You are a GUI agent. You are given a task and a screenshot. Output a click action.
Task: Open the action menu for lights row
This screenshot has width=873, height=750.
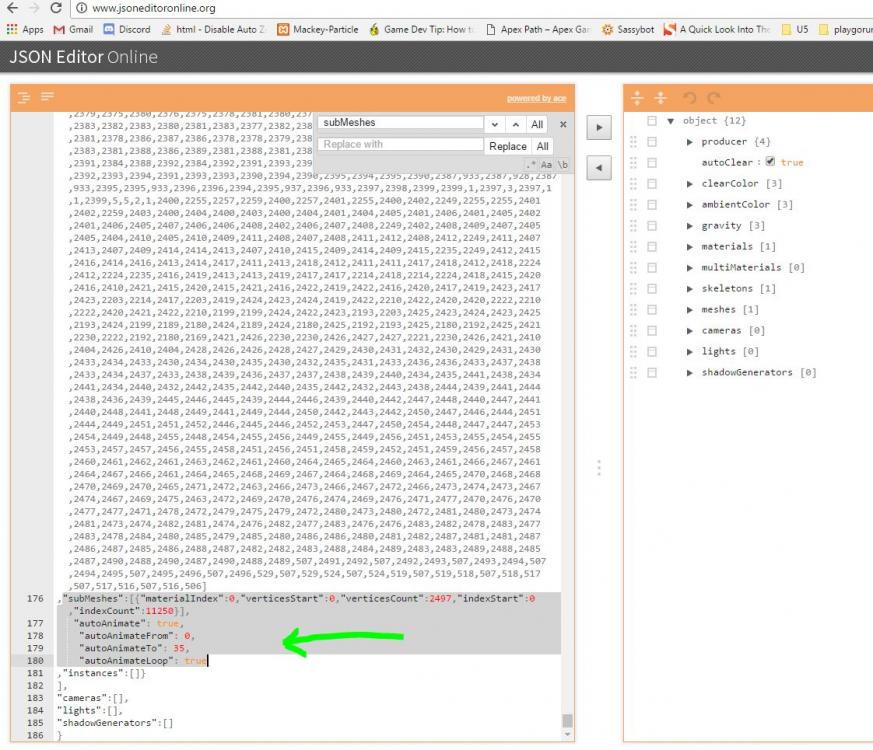click(652, 352)
